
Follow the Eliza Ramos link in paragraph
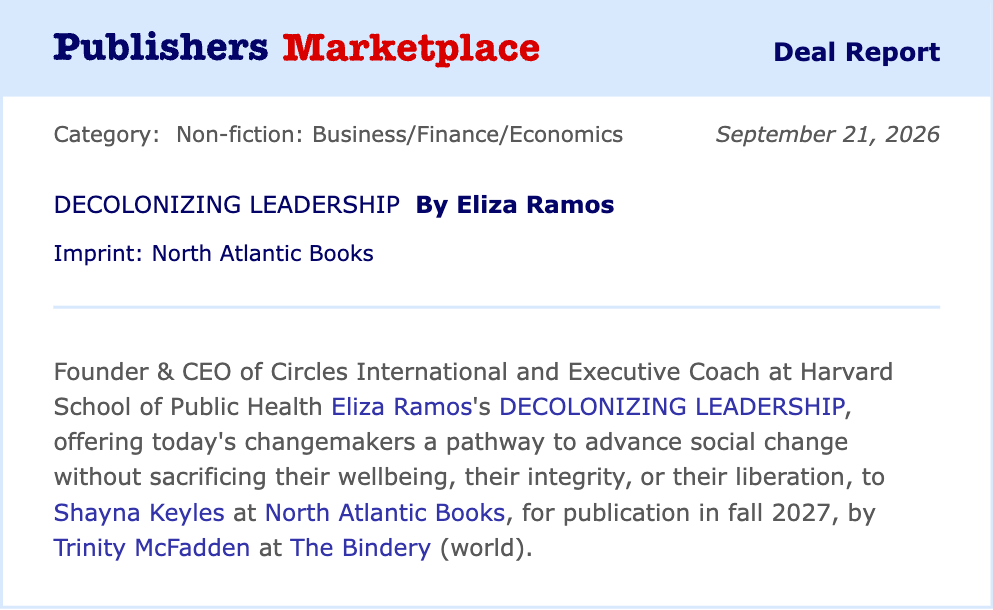402,407
